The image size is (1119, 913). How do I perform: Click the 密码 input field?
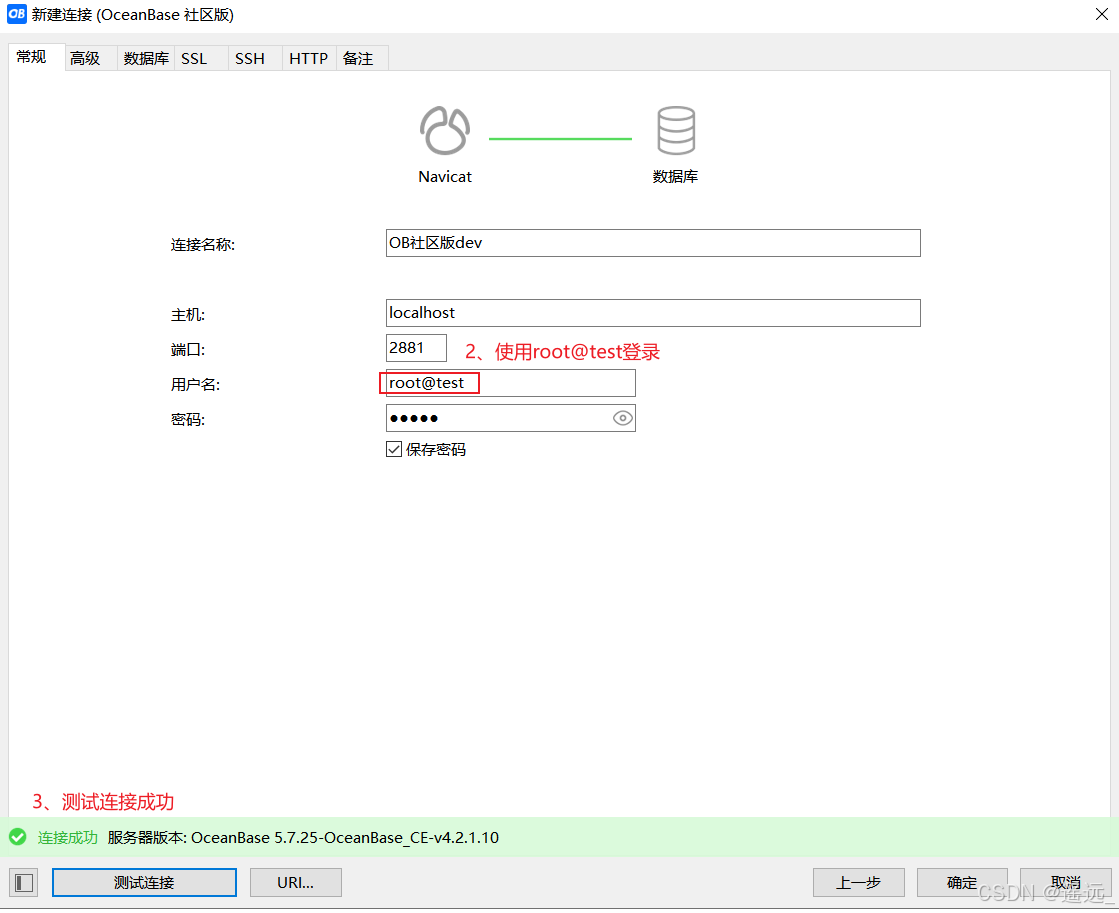[510, 418]
